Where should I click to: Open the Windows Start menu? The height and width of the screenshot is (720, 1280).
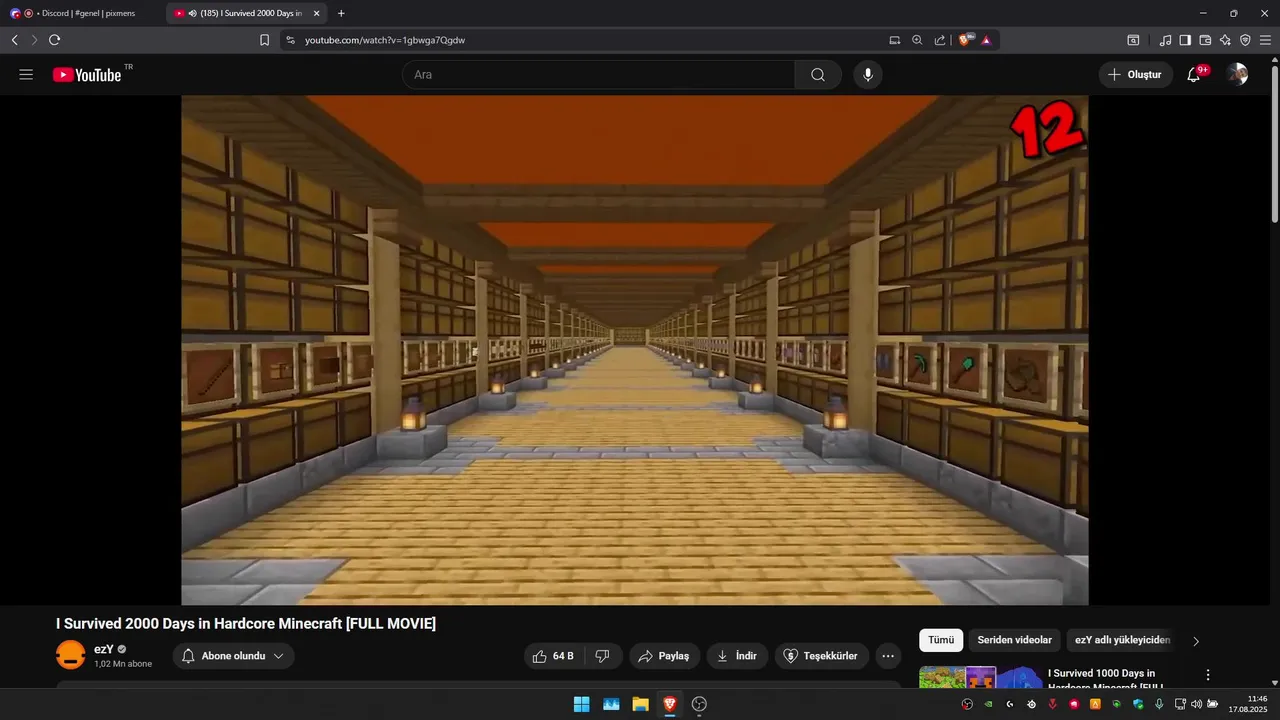[x=581, y=704]
